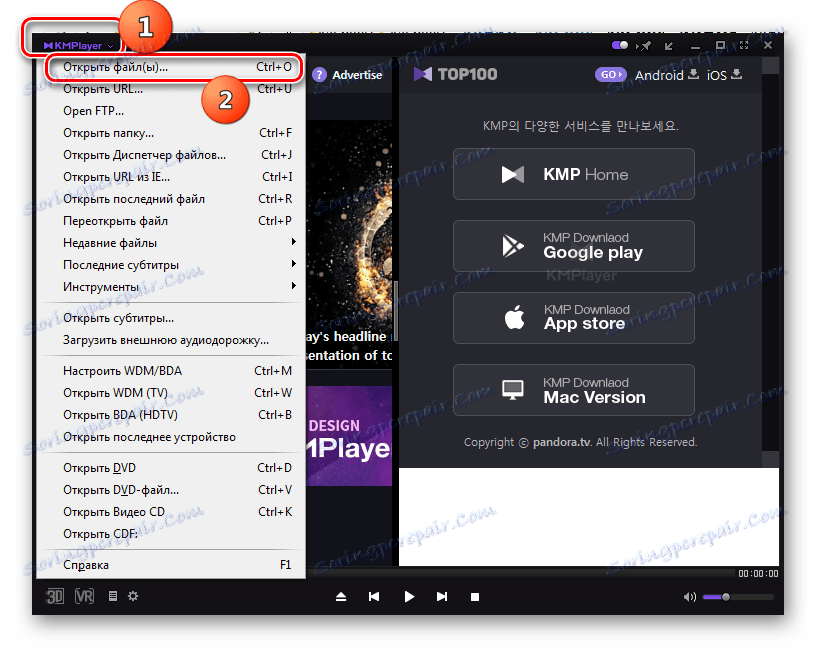Switch to fullscreen using the expand icon
Screen dimensions: 816x647
click(x=744, y=45)
